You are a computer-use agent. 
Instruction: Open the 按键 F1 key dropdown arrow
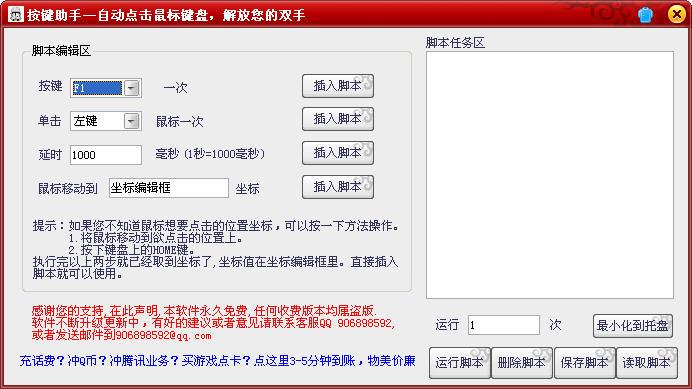pyautogui.click(x=131, y=88)
